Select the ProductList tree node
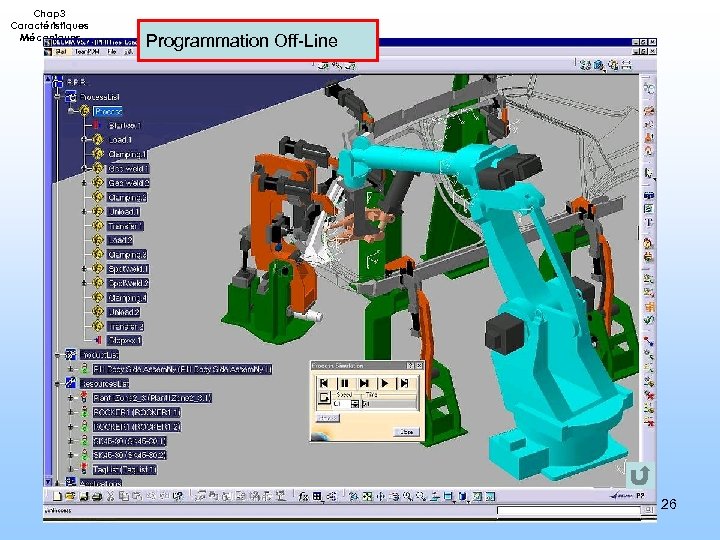Screen dimensions: 720x540 (x=99, y=355)
